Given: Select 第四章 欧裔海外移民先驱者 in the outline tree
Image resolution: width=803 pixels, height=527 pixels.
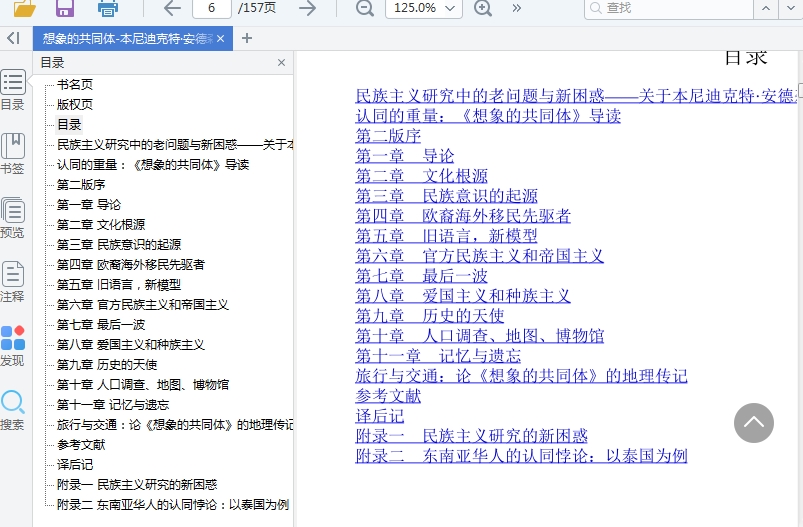Looking at the screenshot, I should 131,264.
